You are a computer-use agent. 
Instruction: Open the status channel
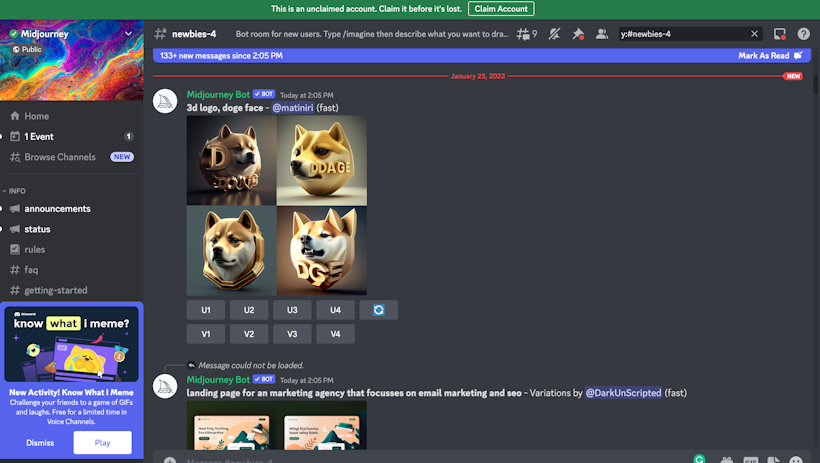72,229
